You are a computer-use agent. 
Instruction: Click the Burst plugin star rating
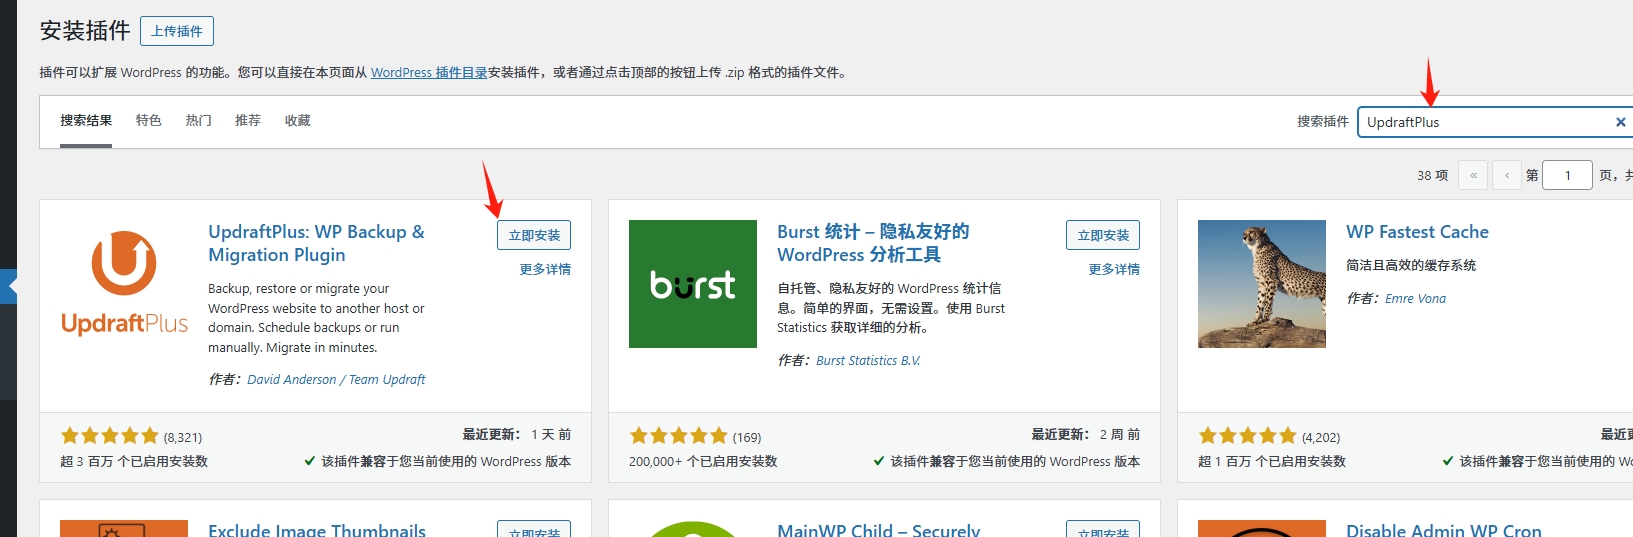pos(678,436)
